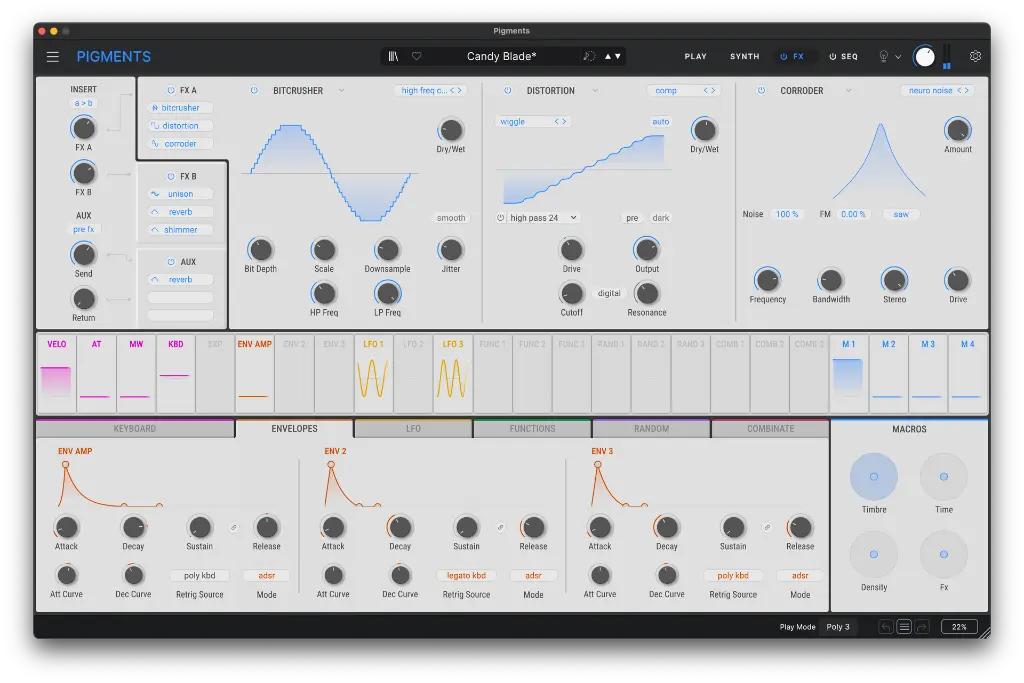Open the LFO modulation tab
This screenshot has height=683, width=1024.
(x=413, y=429)
